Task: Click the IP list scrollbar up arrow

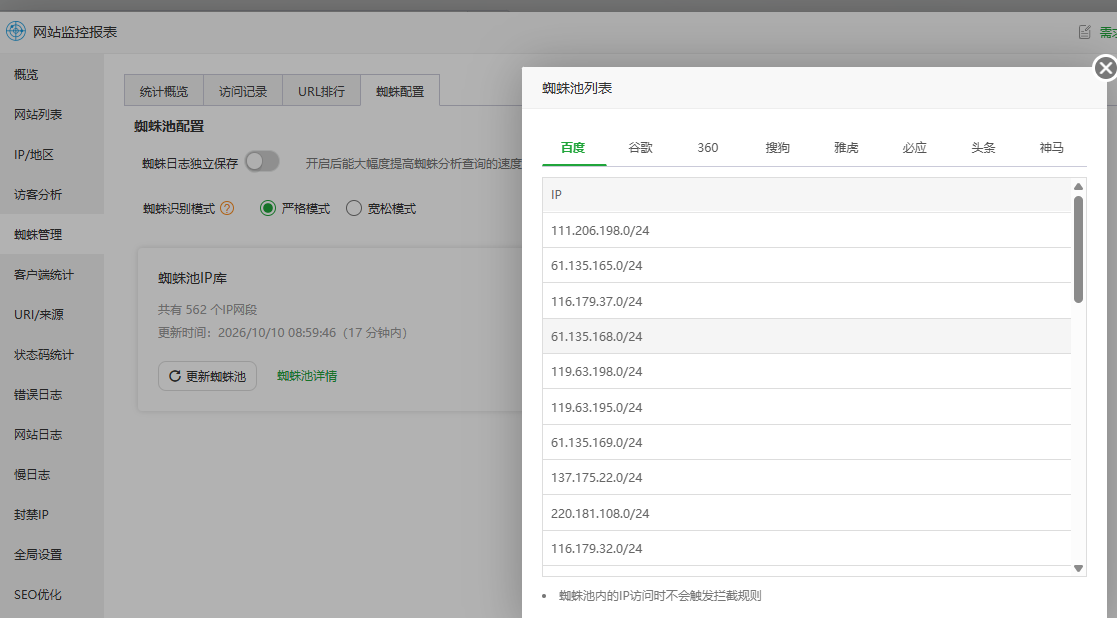Action: tap(1079, 187)
